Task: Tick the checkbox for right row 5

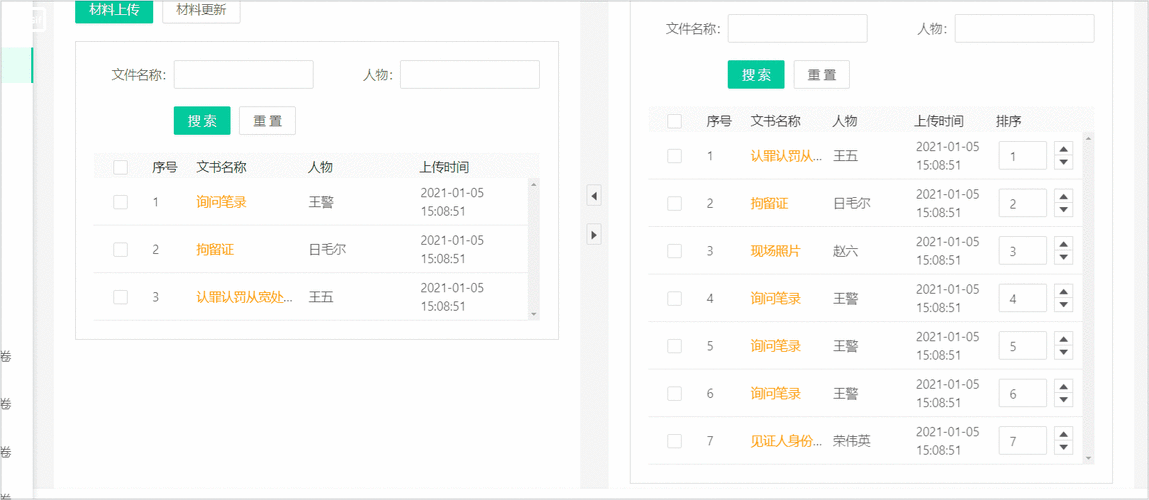Action: coord(675,346)
